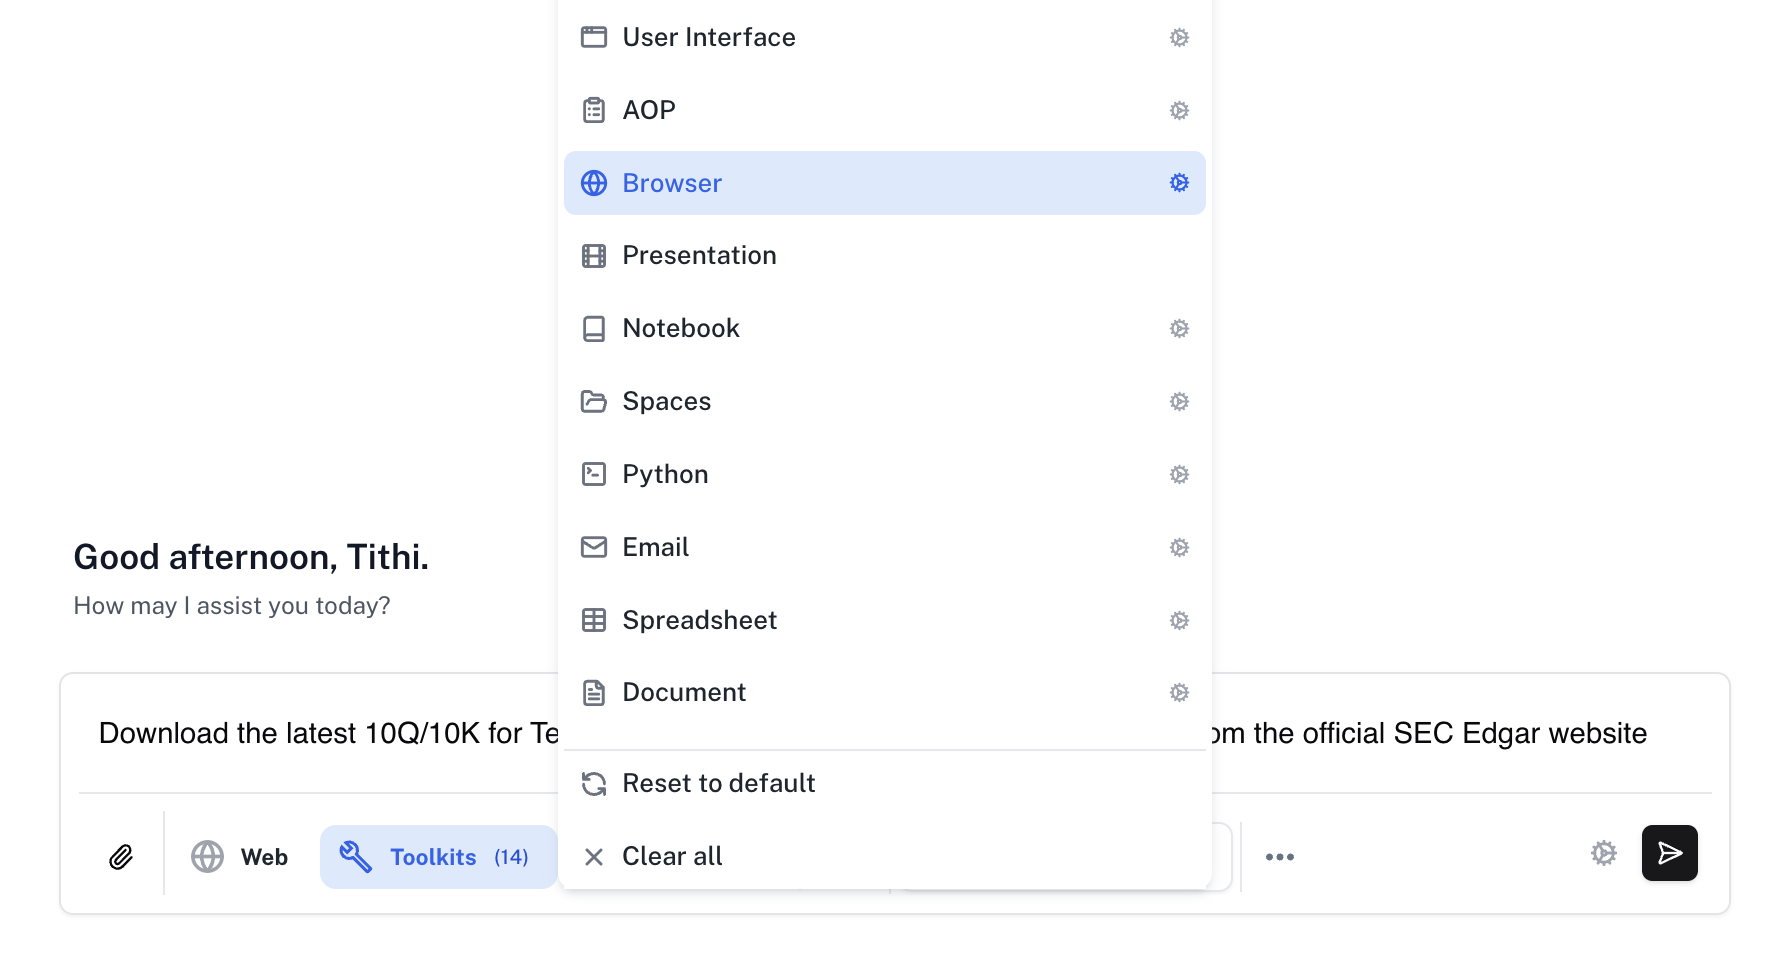Open Spreadsheet toolkit configuration gear

click(1179, 620)
